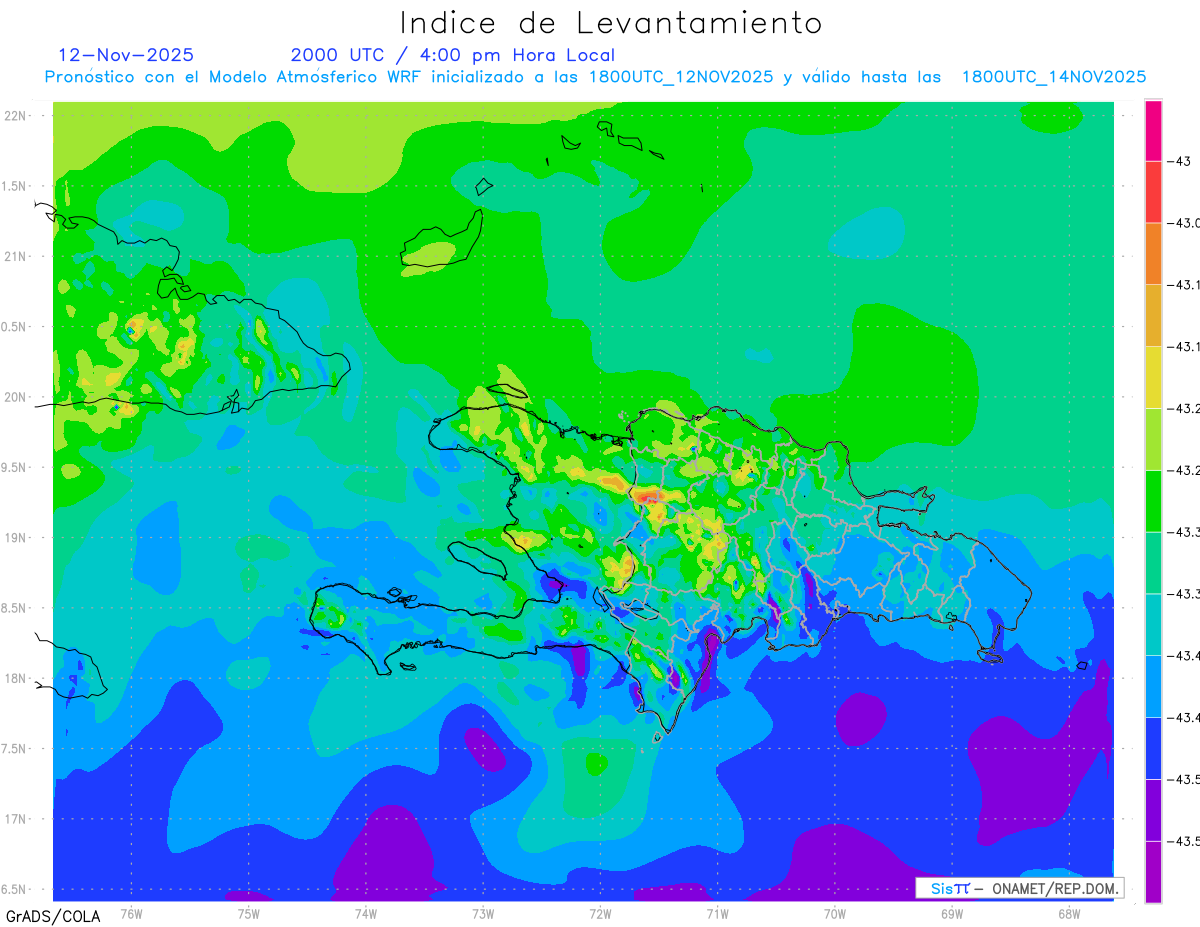The width and height of the screenshot is (1200, 927).
Task: Click the '75W' longitude label
Action: [x=248, y=914]
